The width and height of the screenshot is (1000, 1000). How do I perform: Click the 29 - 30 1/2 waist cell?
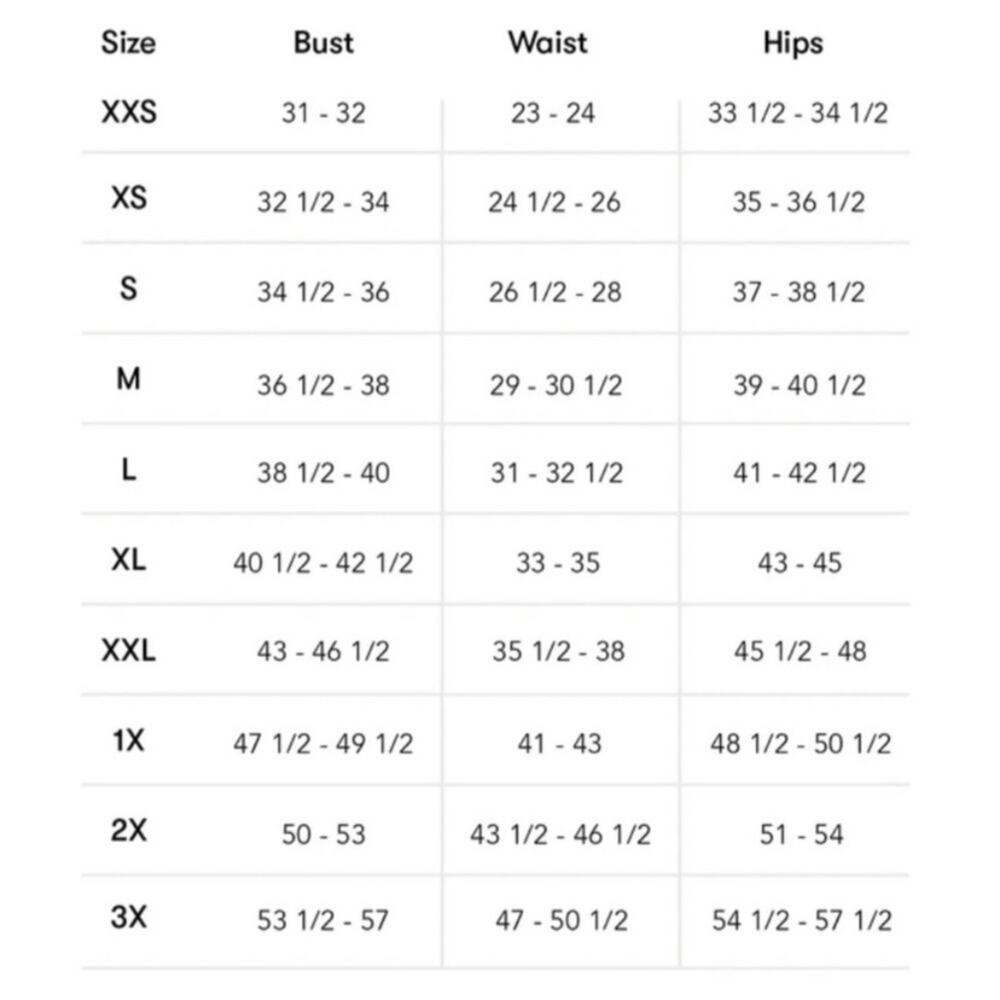555,385
